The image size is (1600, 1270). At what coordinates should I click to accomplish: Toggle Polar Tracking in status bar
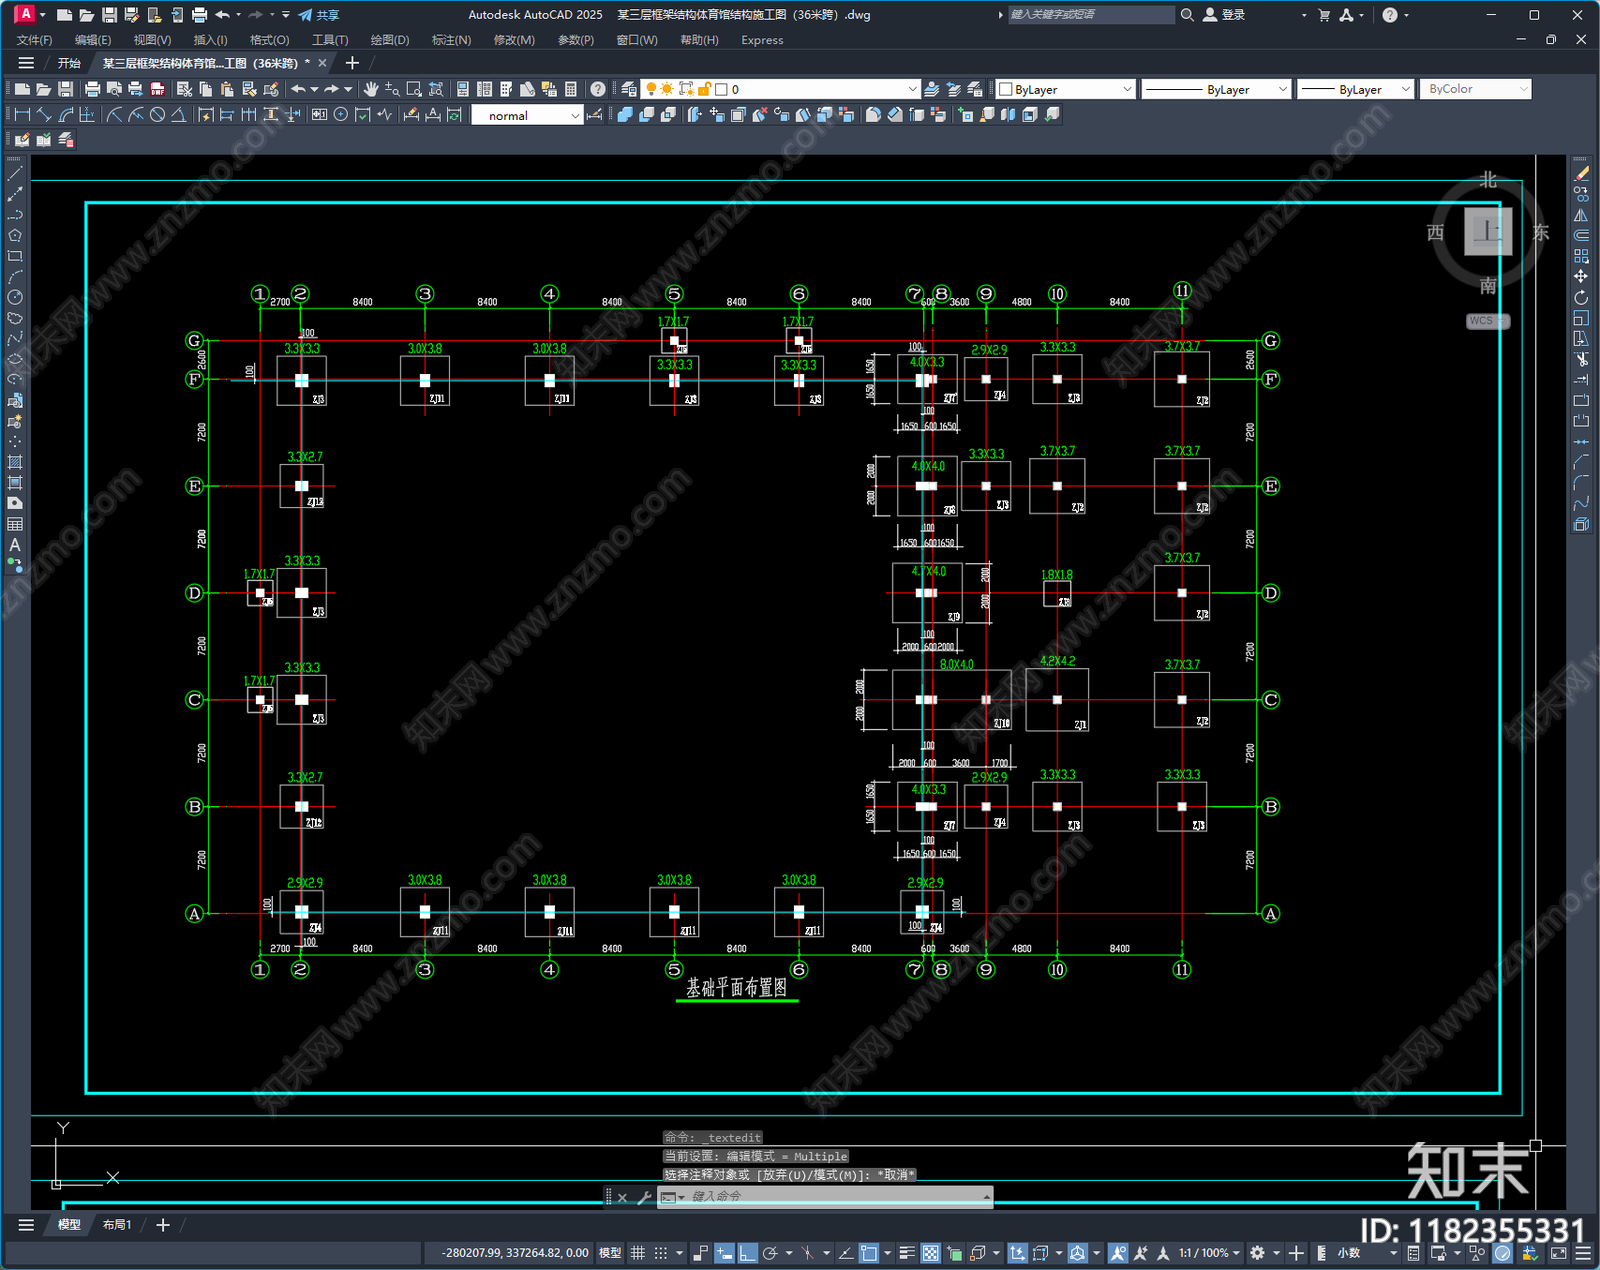[770, 1253]
